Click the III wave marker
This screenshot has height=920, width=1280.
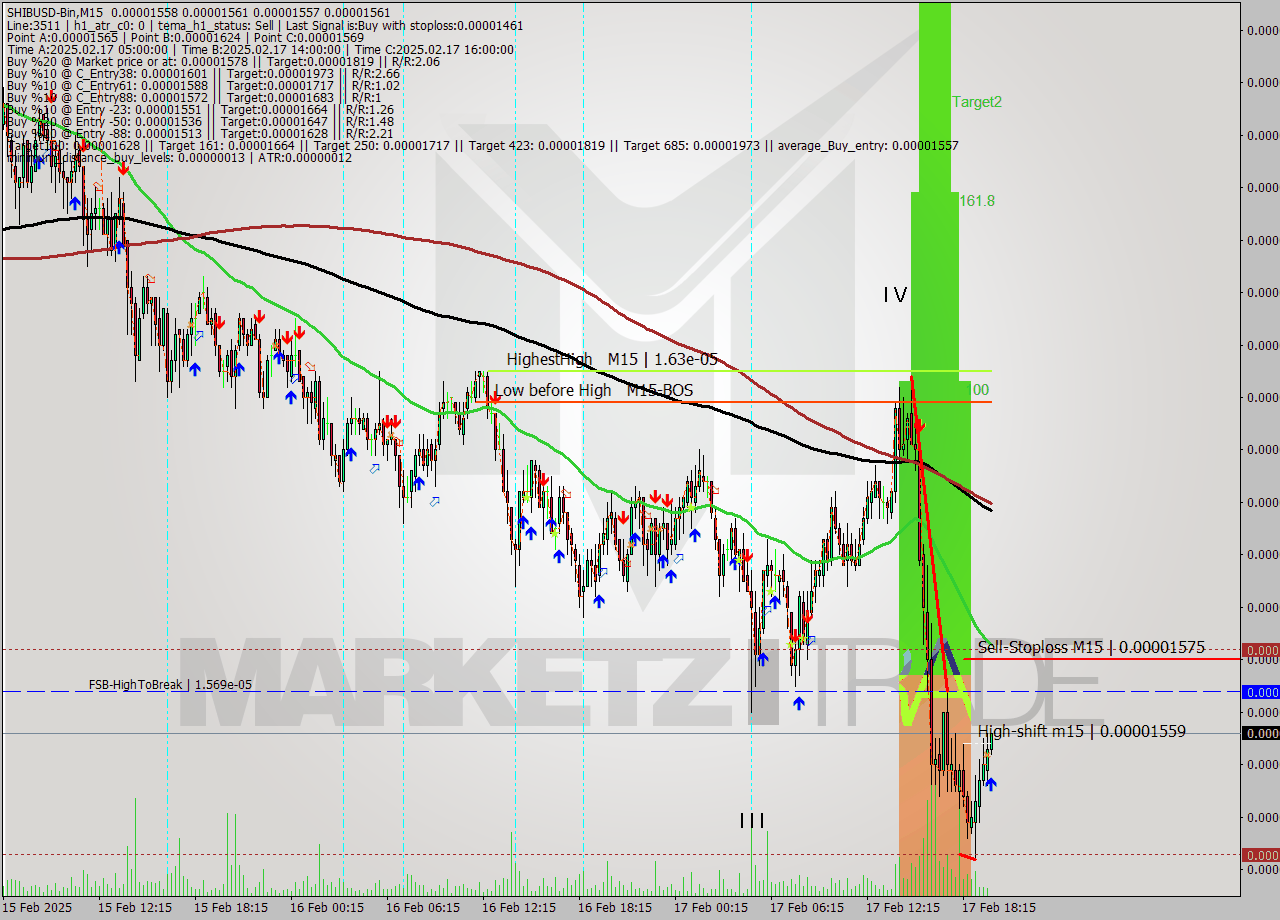(x=752, y=821)
